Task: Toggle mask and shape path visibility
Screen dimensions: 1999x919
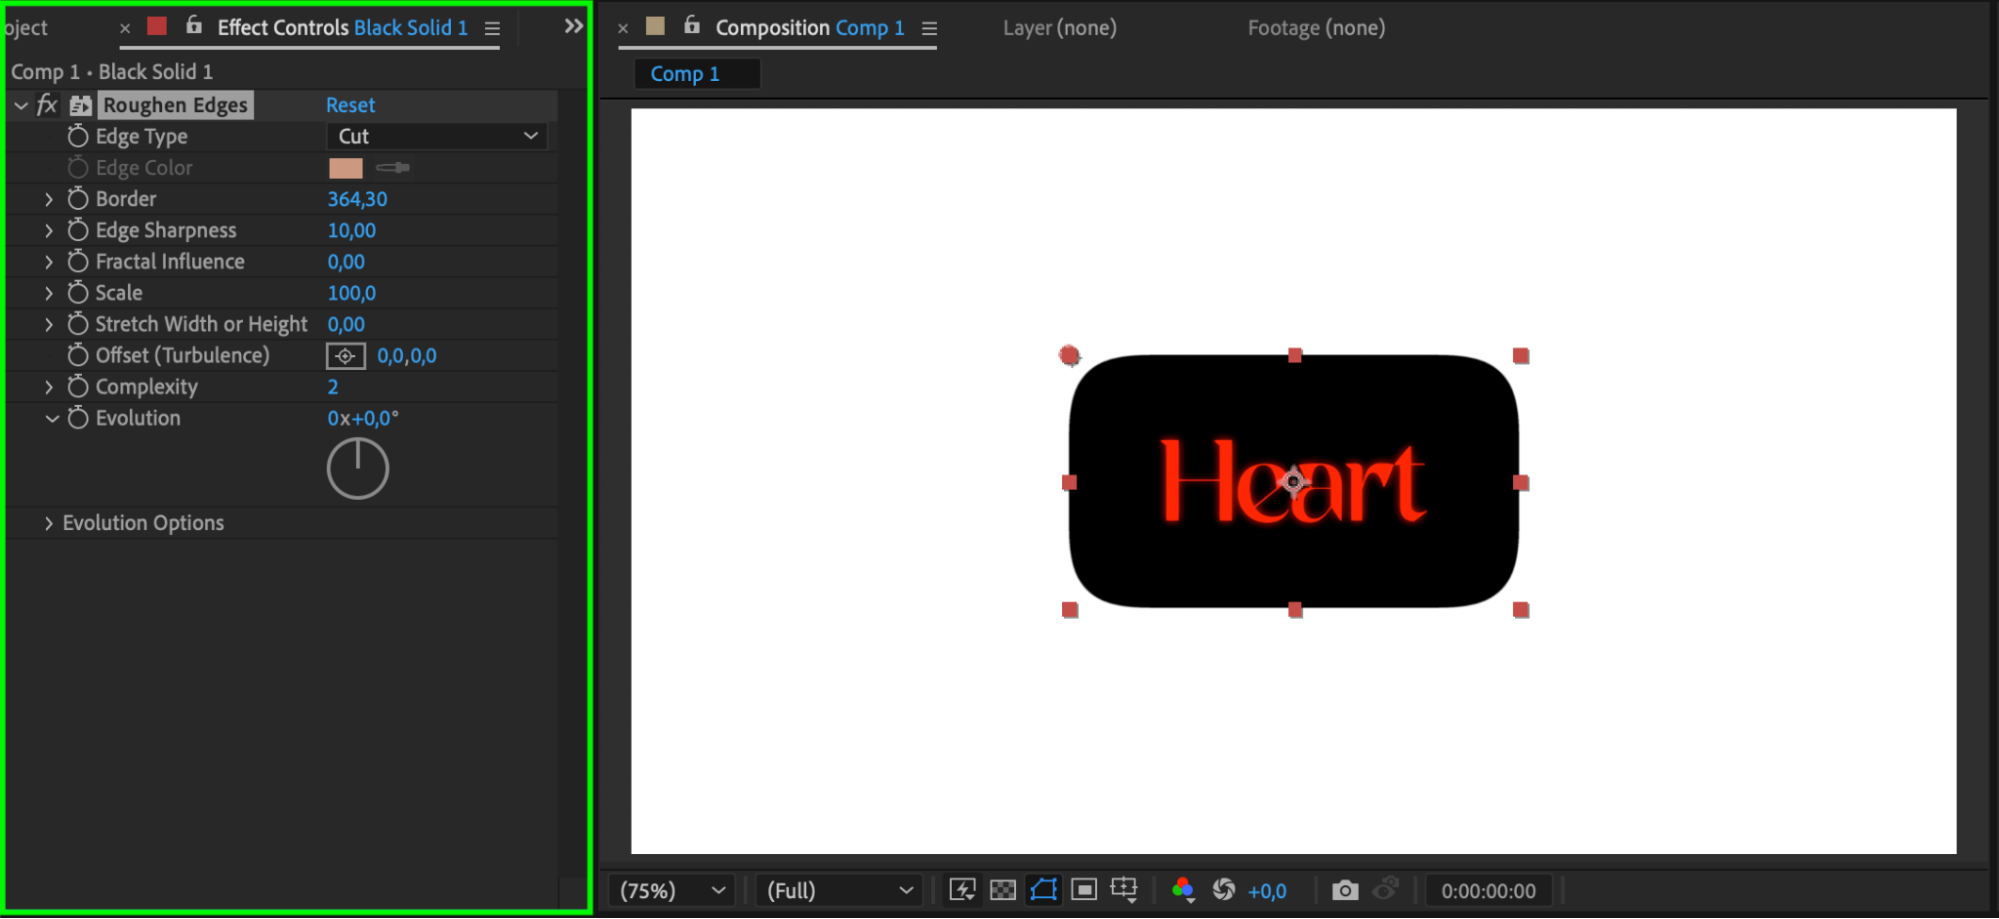Action: pos(1044,889)
